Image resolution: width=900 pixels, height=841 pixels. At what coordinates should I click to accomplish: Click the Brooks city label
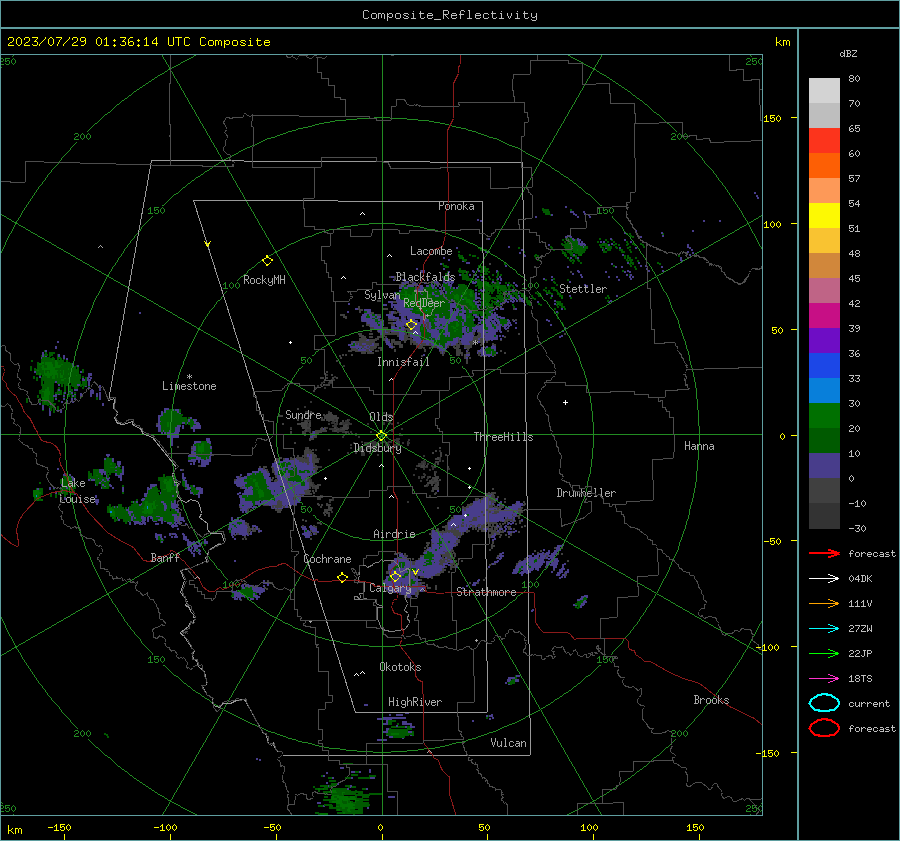(711, 700)
